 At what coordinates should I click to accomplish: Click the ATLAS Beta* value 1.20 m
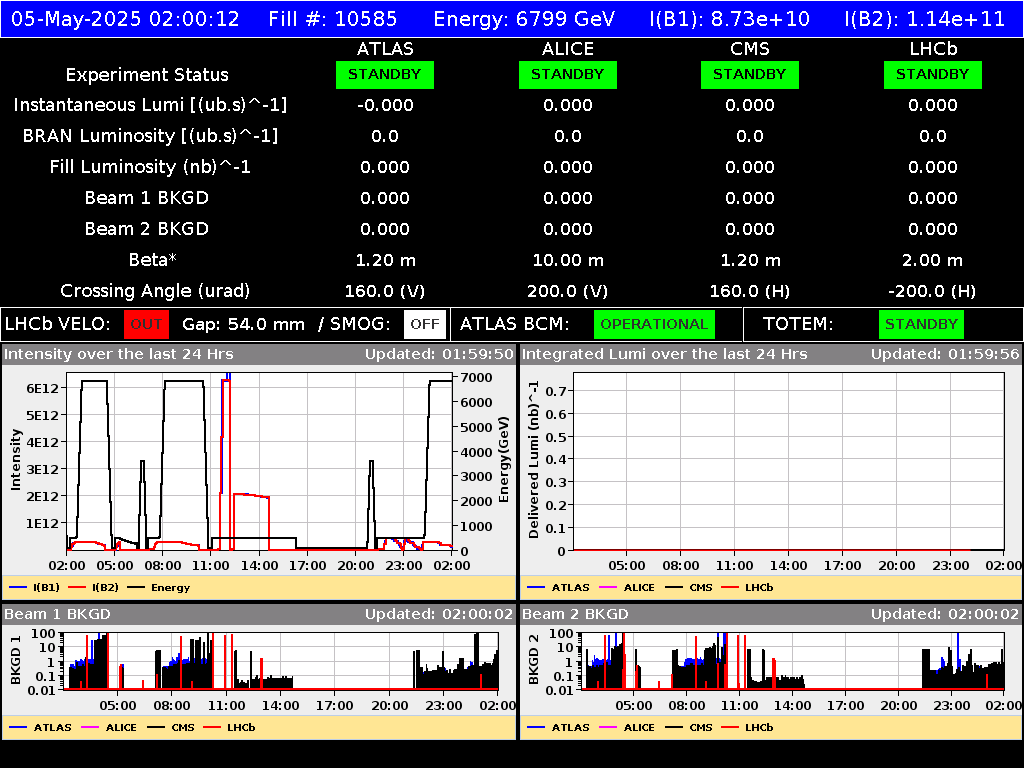pos(385,260)
